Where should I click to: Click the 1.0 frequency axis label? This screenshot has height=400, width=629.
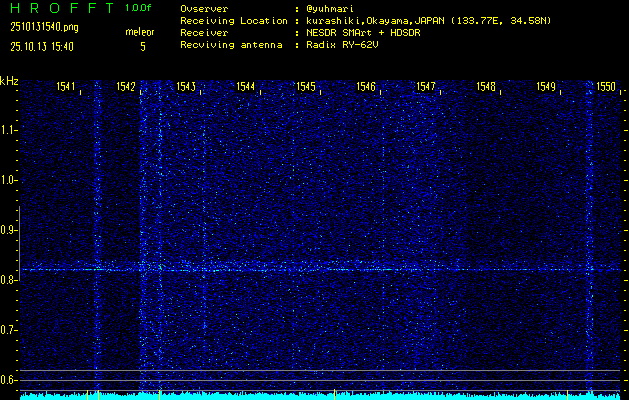point(9,180)
